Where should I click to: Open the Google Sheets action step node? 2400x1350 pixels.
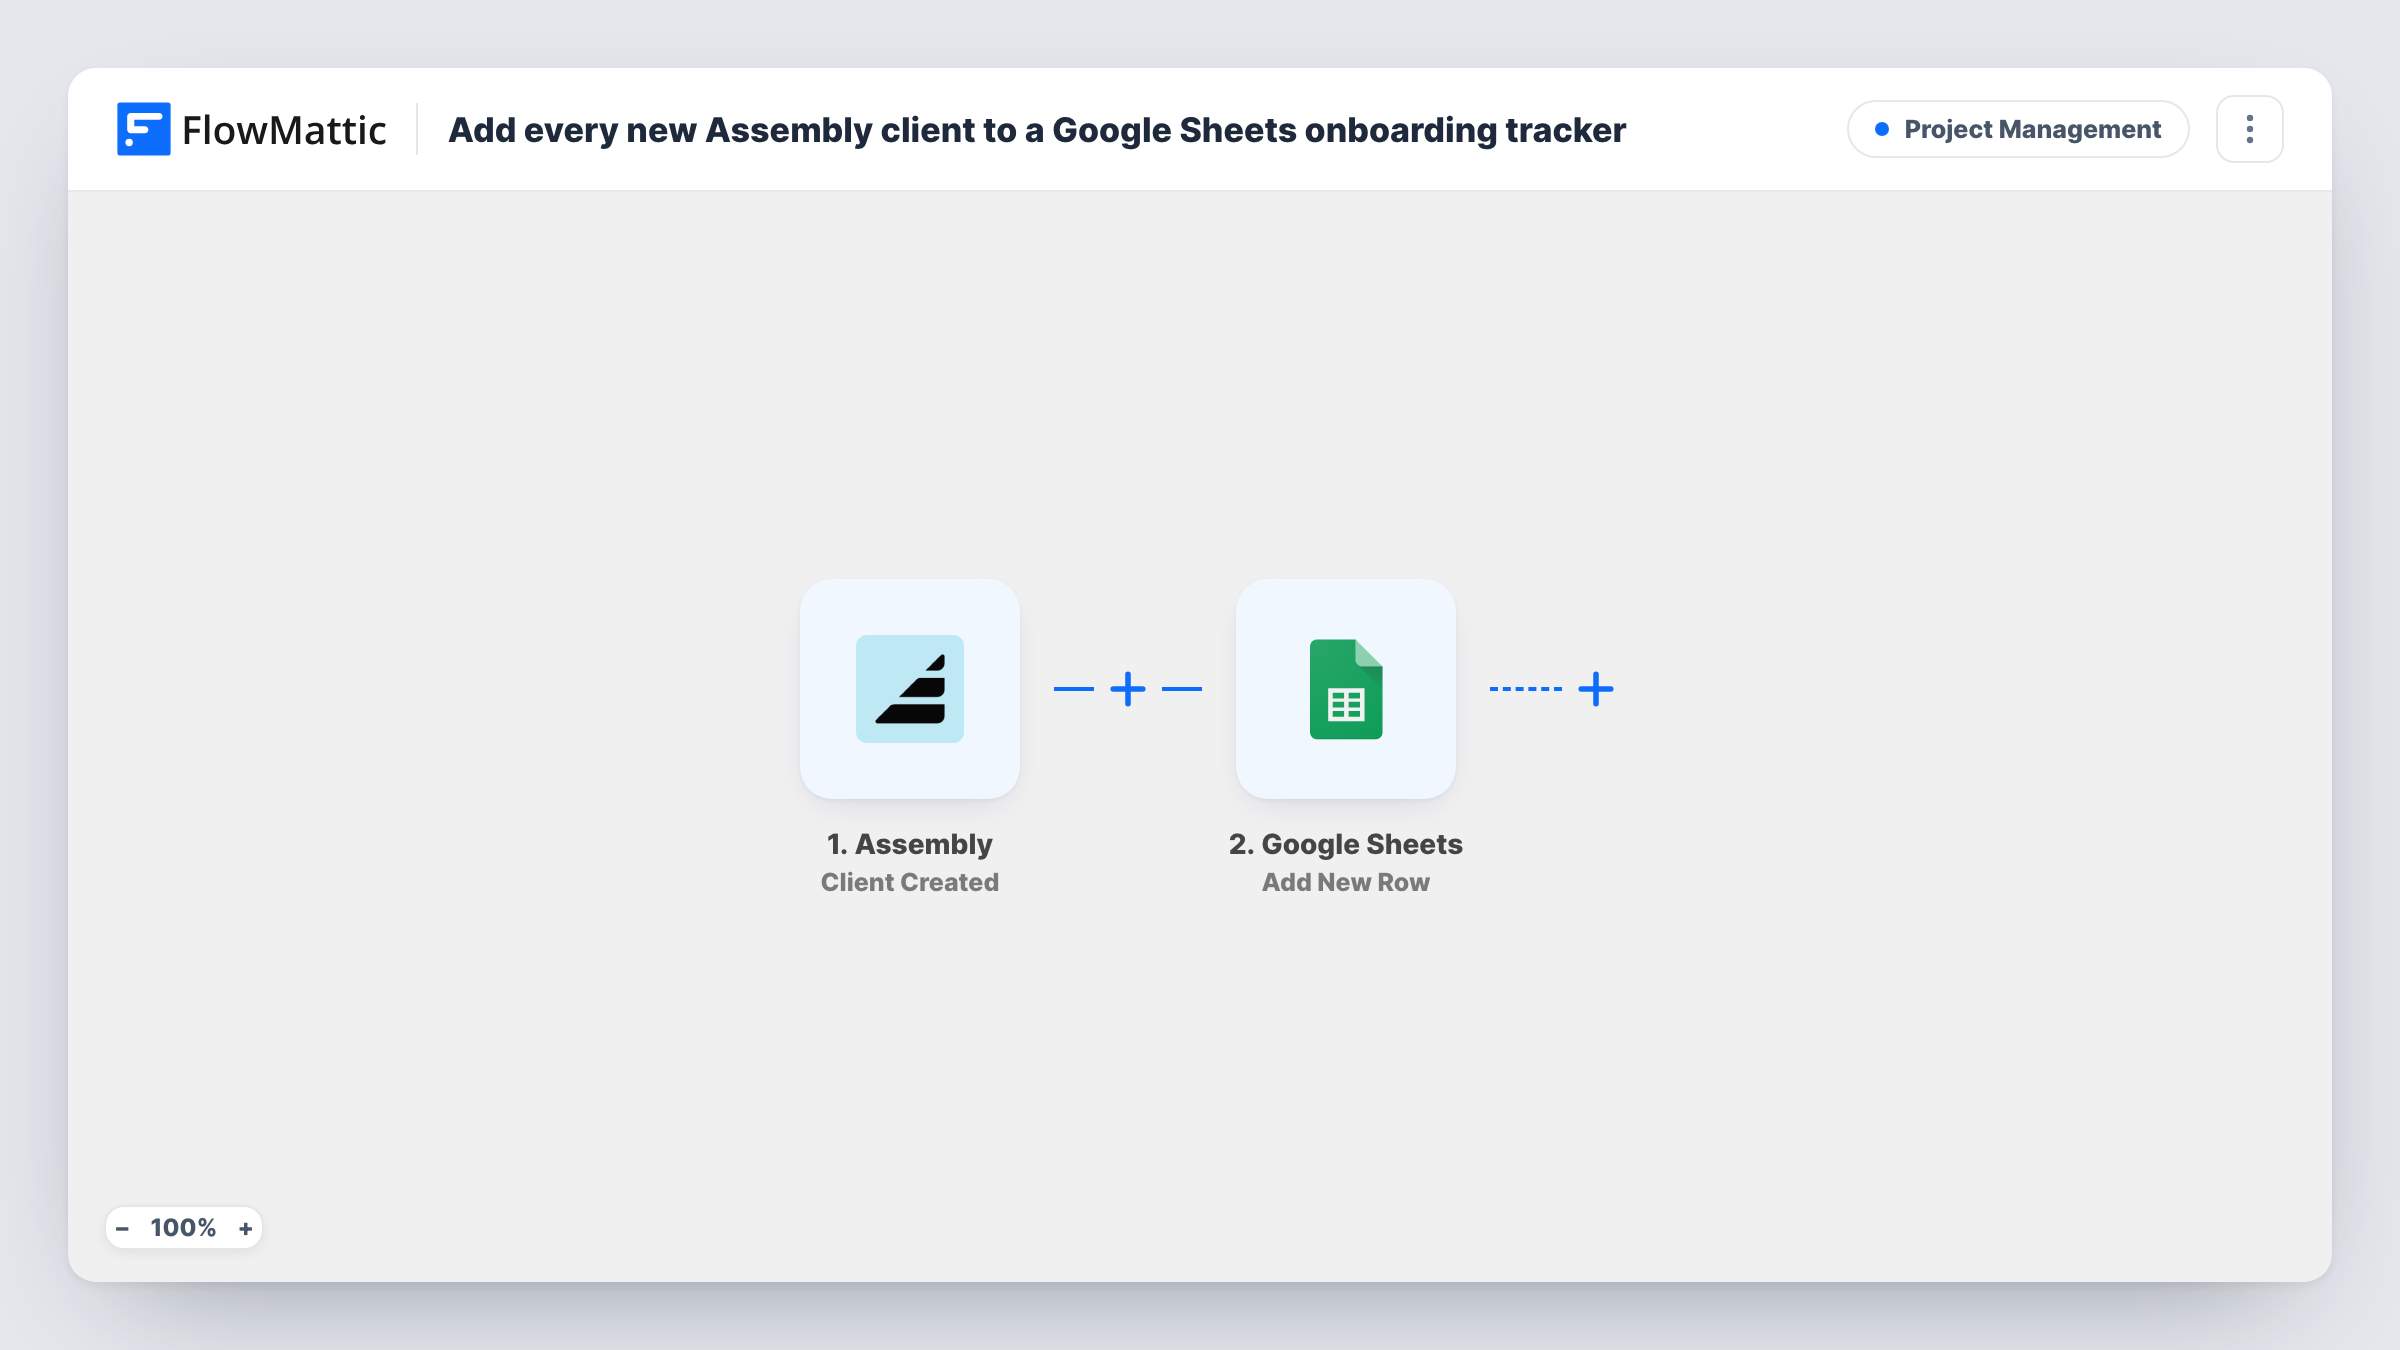[1346, 689]
